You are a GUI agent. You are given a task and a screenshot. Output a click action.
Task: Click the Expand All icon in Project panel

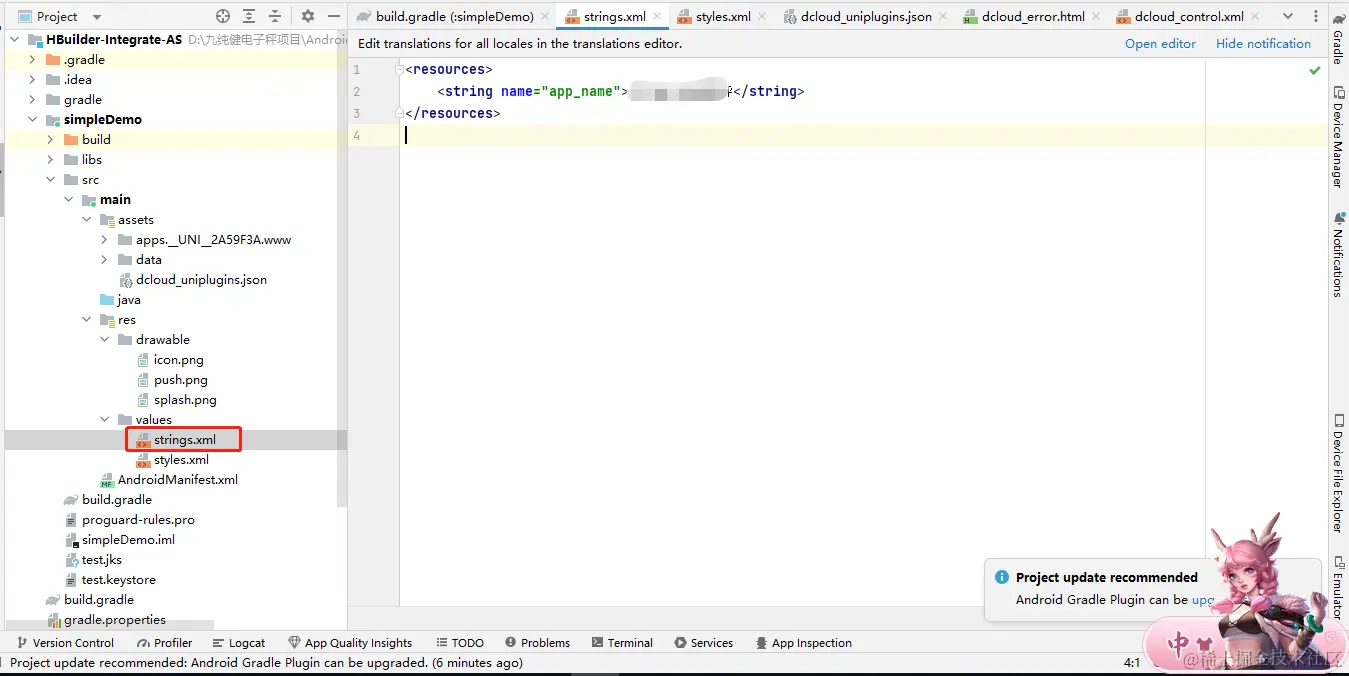click(249, 16)
